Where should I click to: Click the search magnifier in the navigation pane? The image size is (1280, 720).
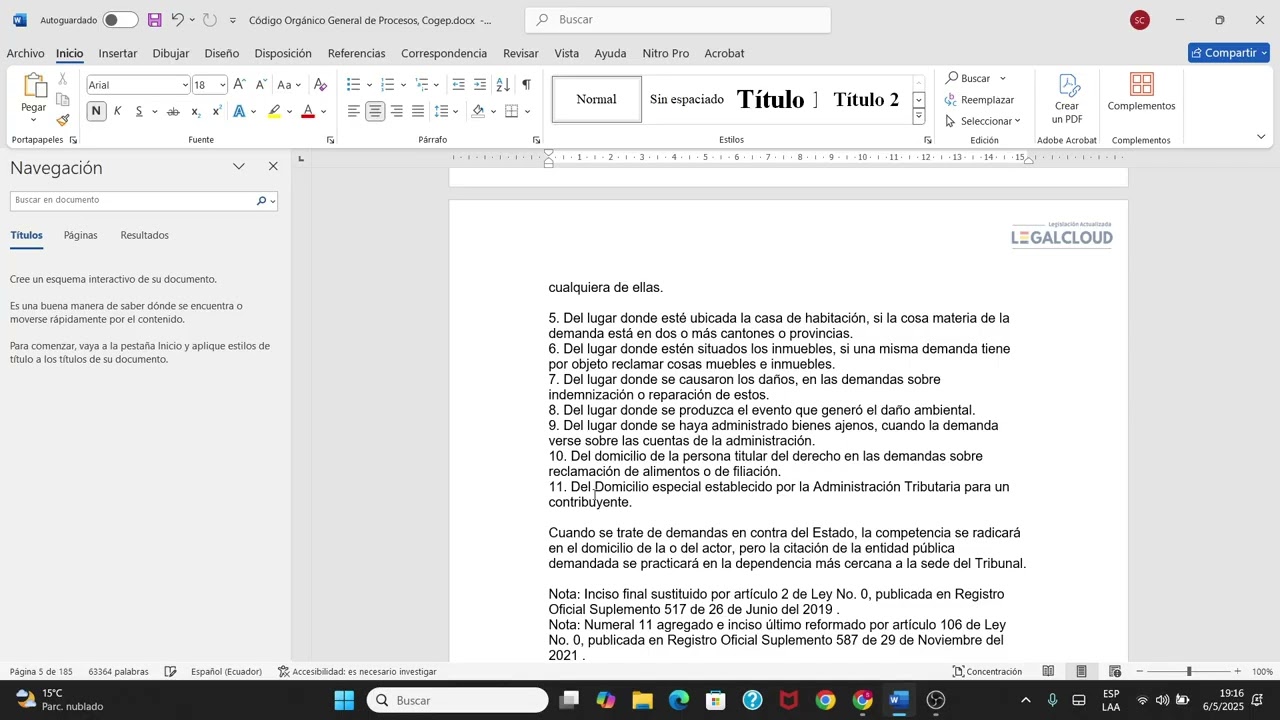pos(261,201)
